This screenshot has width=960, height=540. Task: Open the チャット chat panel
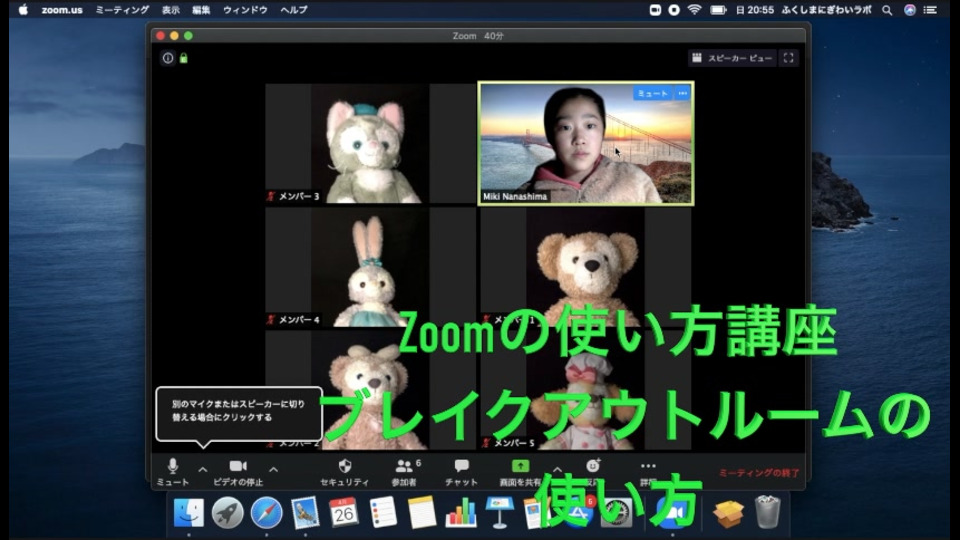pos(462,472)
